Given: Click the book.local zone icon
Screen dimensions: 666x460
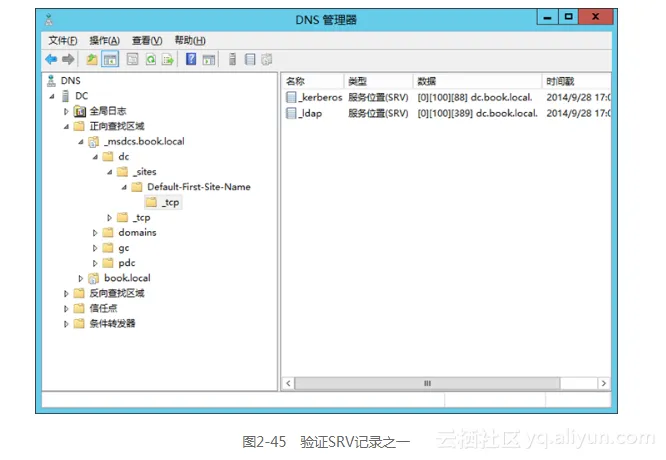Looking at the screenshot, I should [93, 278].
